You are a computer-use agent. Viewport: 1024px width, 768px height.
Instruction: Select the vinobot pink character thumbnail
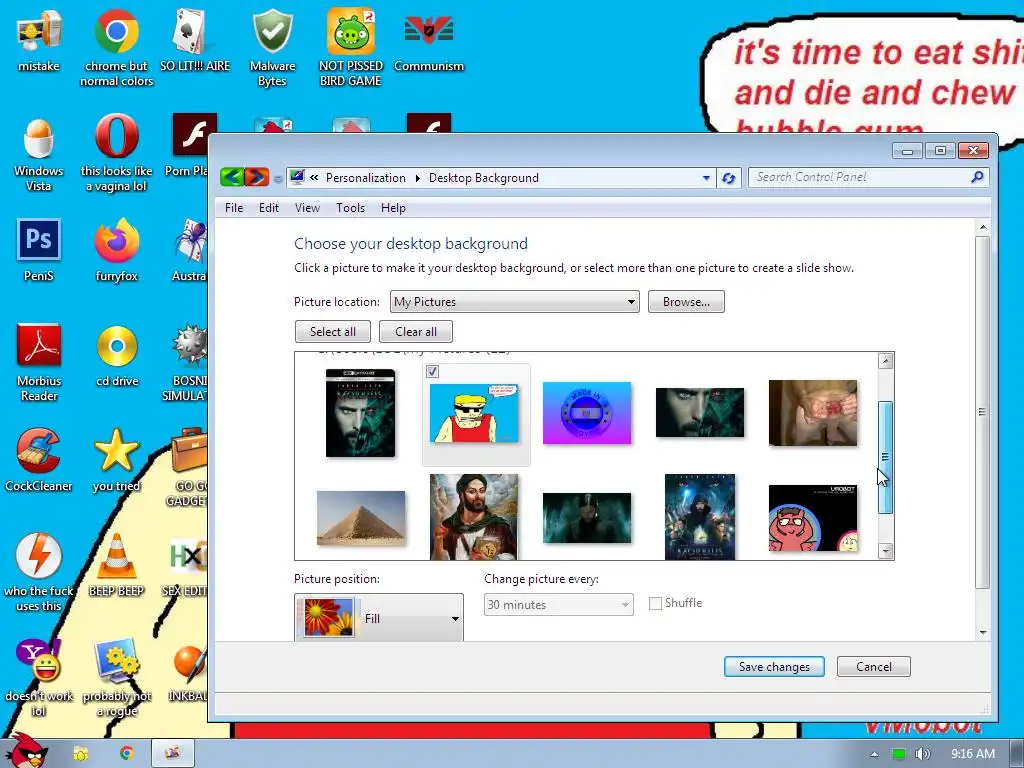coord(812,518)
